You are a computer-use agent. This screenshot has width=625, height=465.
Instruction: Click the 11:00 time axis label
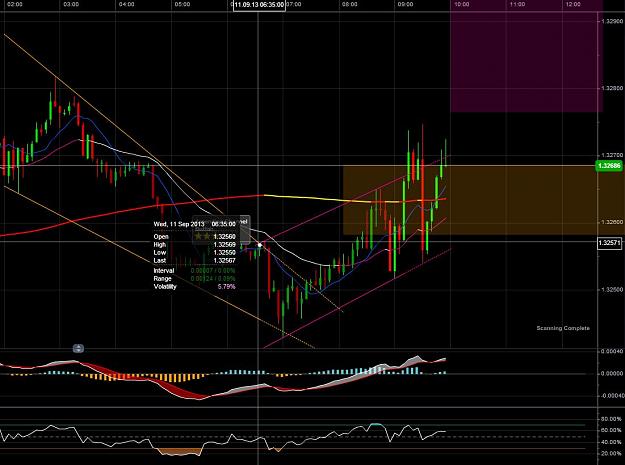(x=517, y=4)
